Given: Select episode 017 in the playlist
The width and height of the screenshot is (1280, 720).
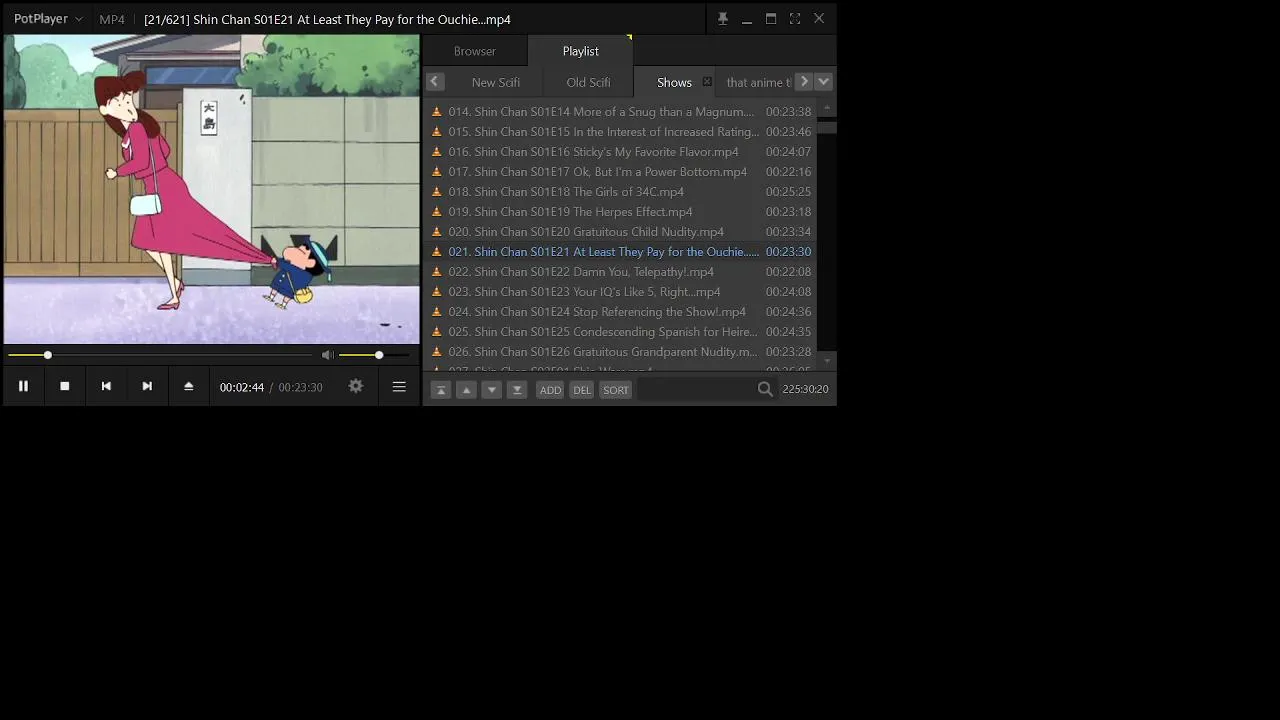Looking at the screenshot, I should point(620,172).
